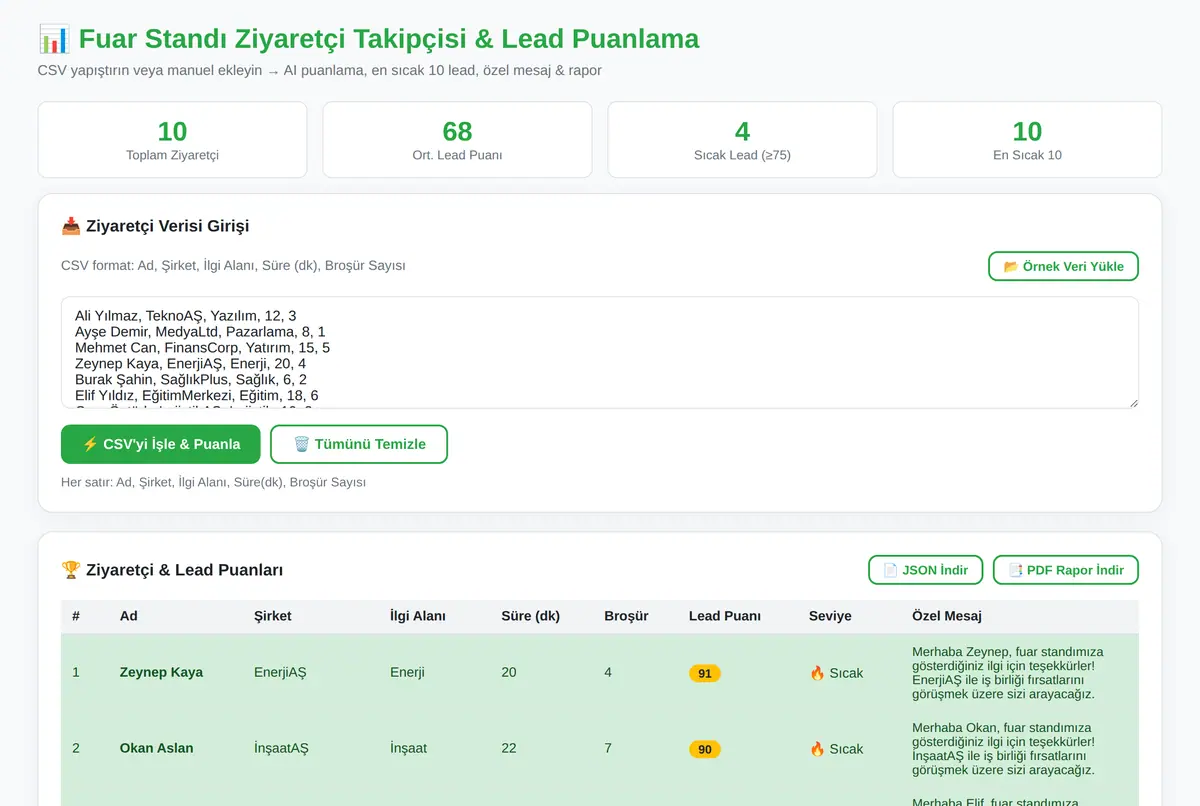Select the En Sıcak 10 stat card
This screenshot has height=806, width=1200.
point(1027,140)
